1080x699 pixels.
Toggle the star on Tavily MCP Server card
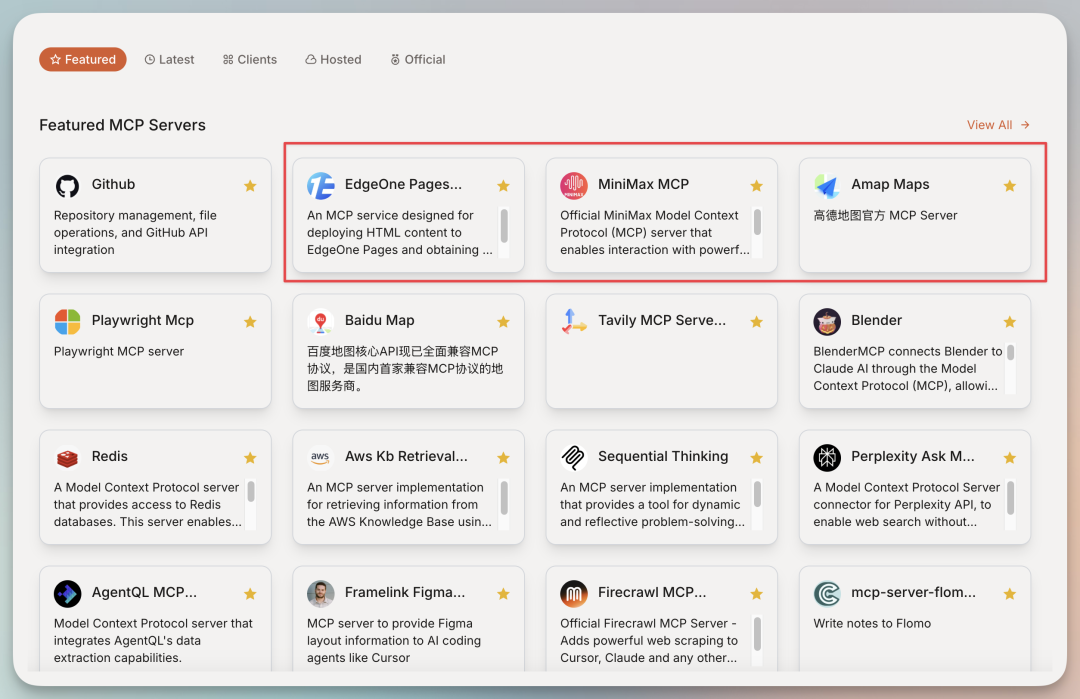(756, 322)
